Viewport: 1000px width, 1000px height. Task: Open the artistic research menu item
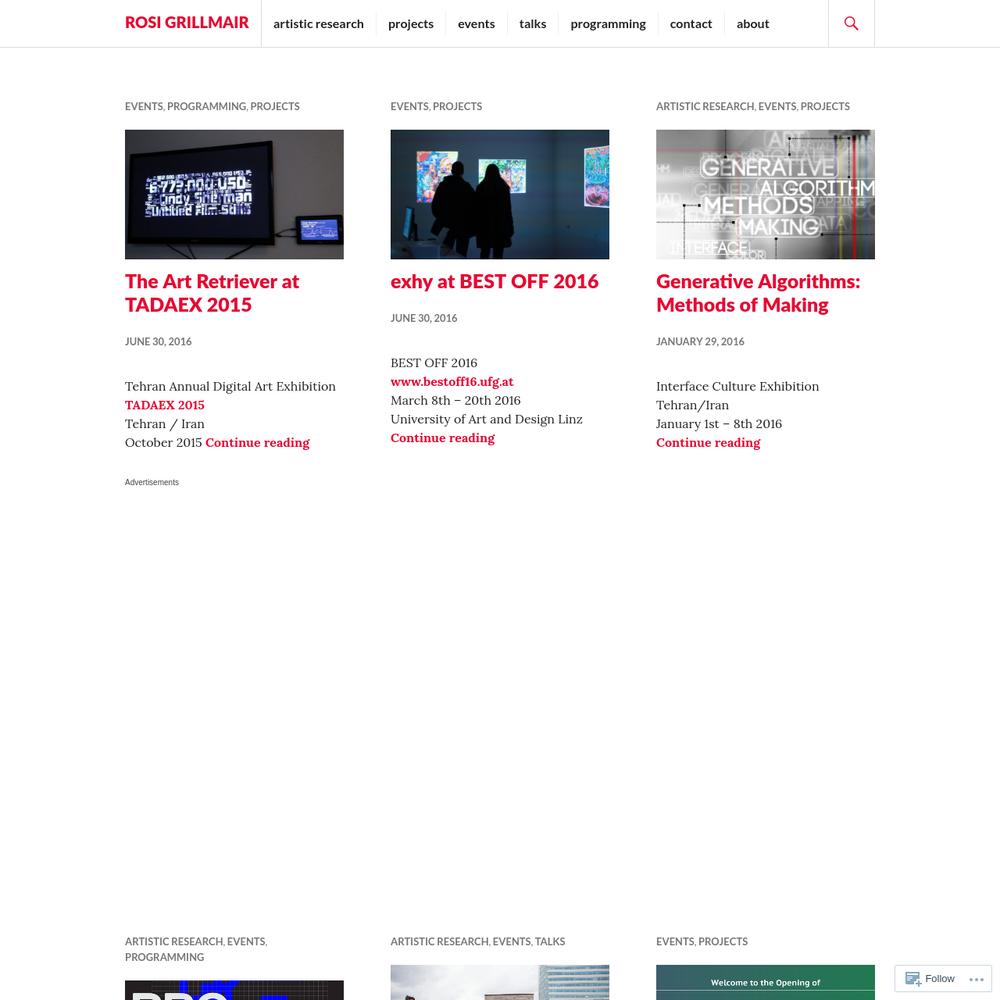pyautogui.click(x=318, y=24)
